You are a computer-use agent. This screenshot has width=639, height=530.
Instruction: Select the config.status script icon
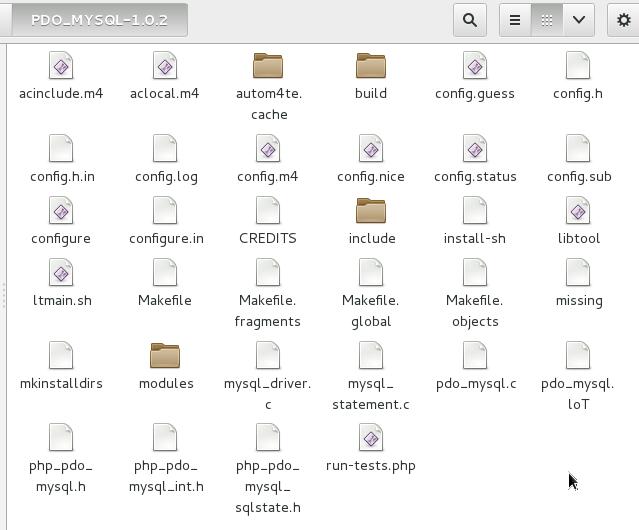(x=475, y=148)
